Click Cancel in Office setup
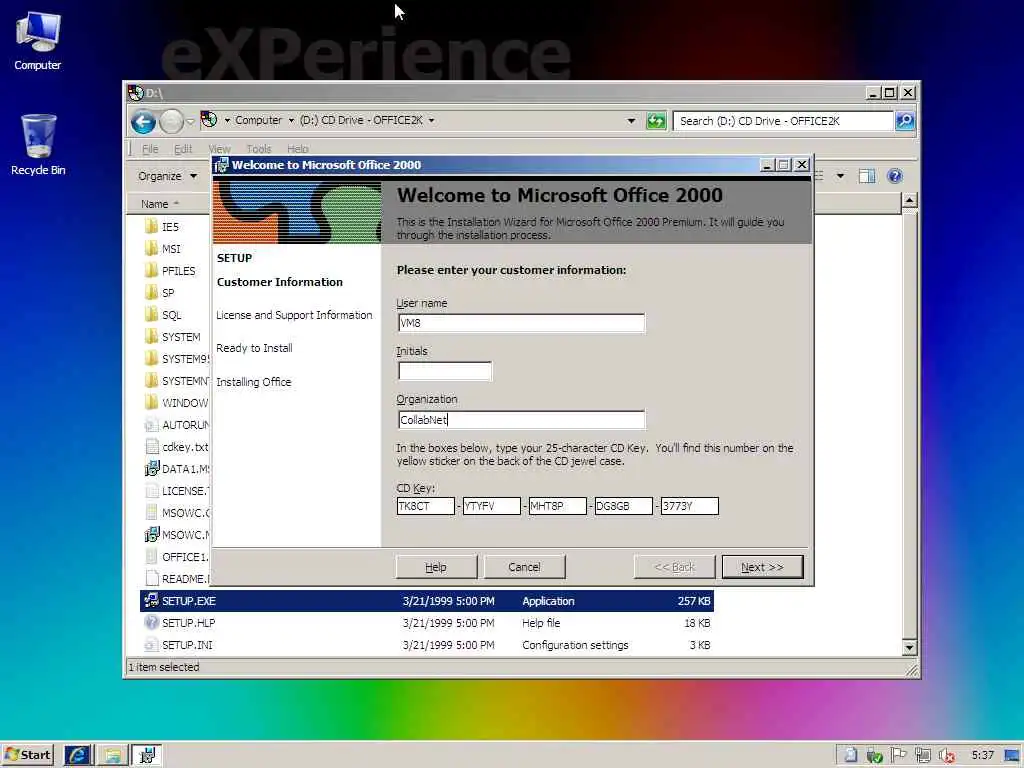Image resolution: width=1024 pixels, height=768 pixels. (524, 567)
